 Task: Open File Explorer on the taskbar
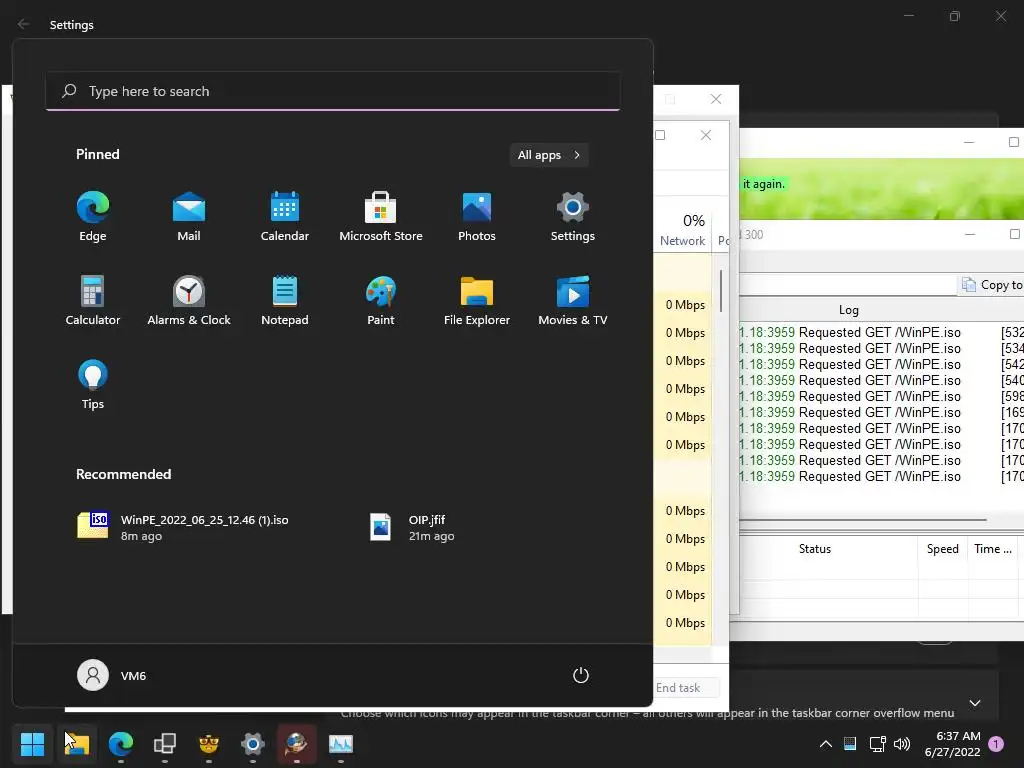tap(77, 743)
